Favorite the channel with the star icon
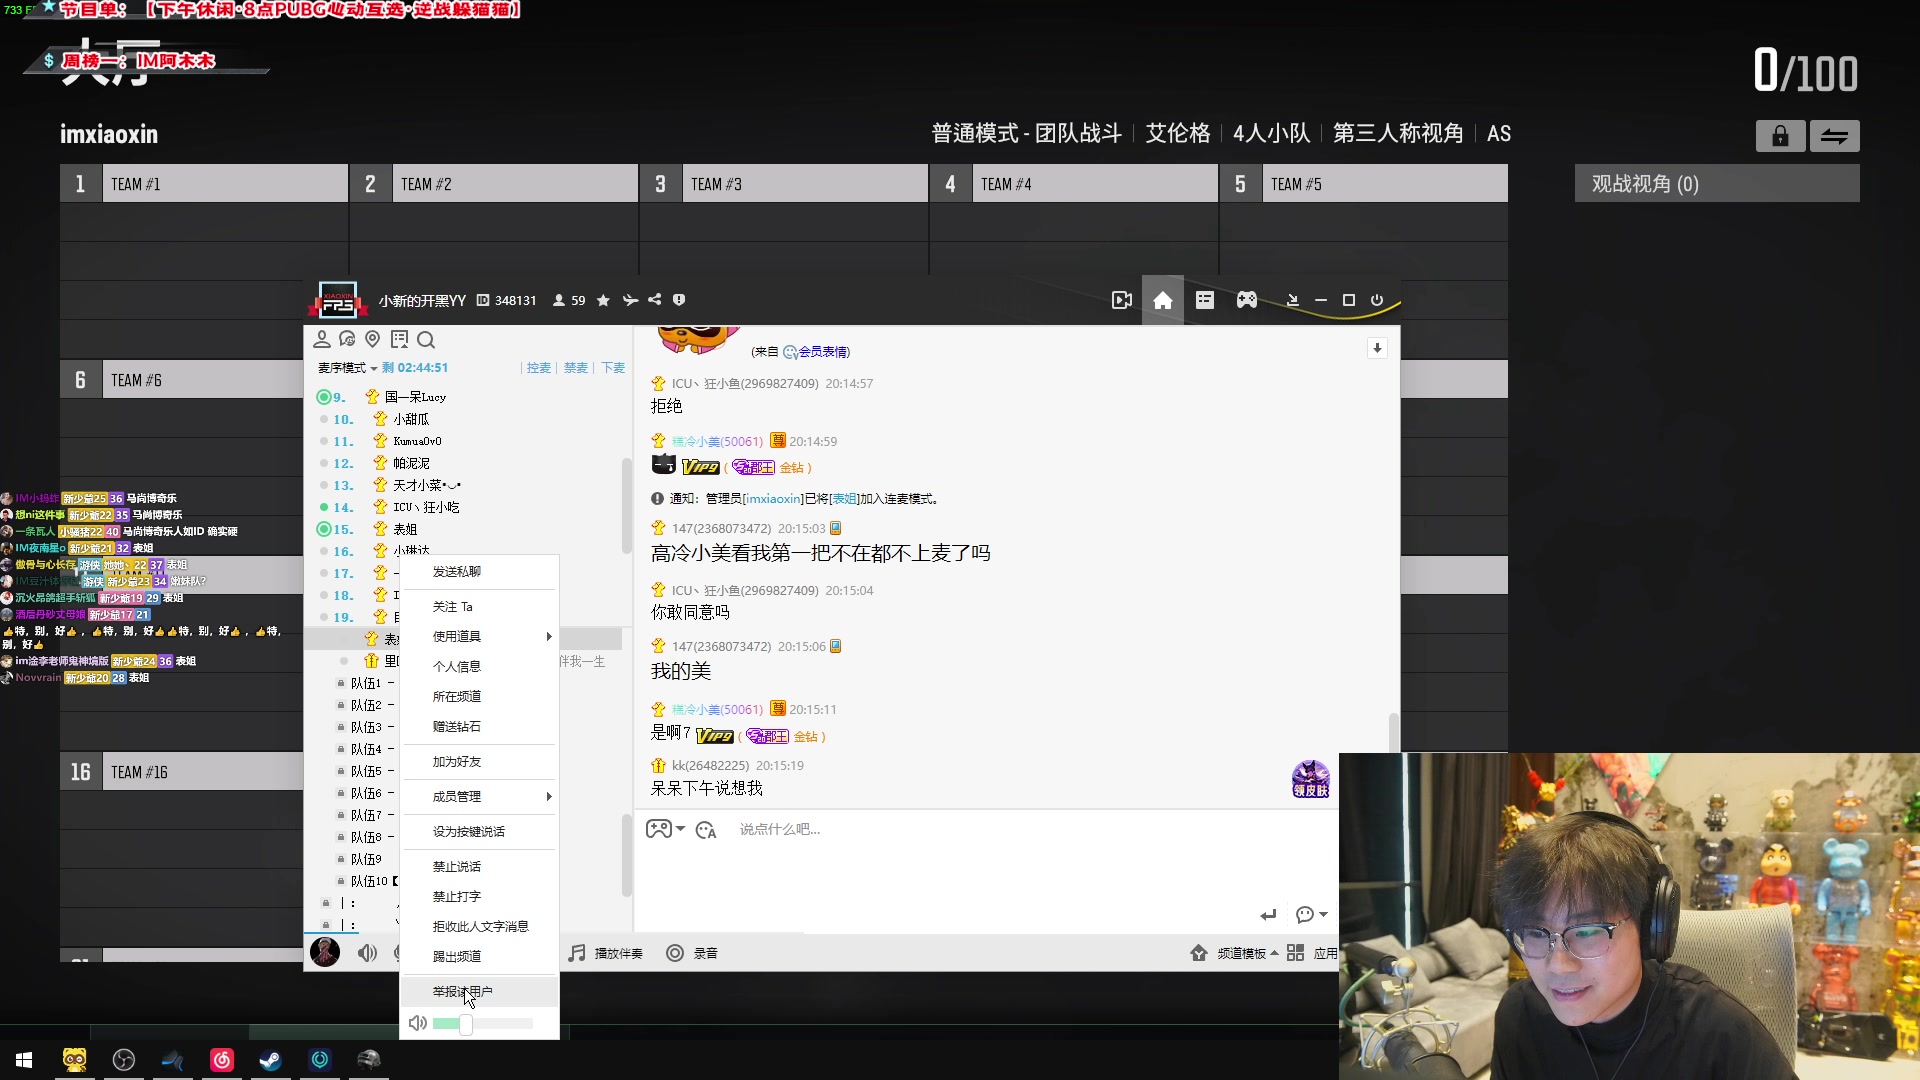 point(603,300)
